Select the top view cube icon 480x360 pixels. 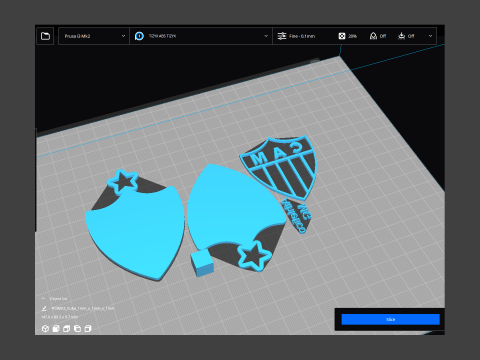tap(67, 329)
